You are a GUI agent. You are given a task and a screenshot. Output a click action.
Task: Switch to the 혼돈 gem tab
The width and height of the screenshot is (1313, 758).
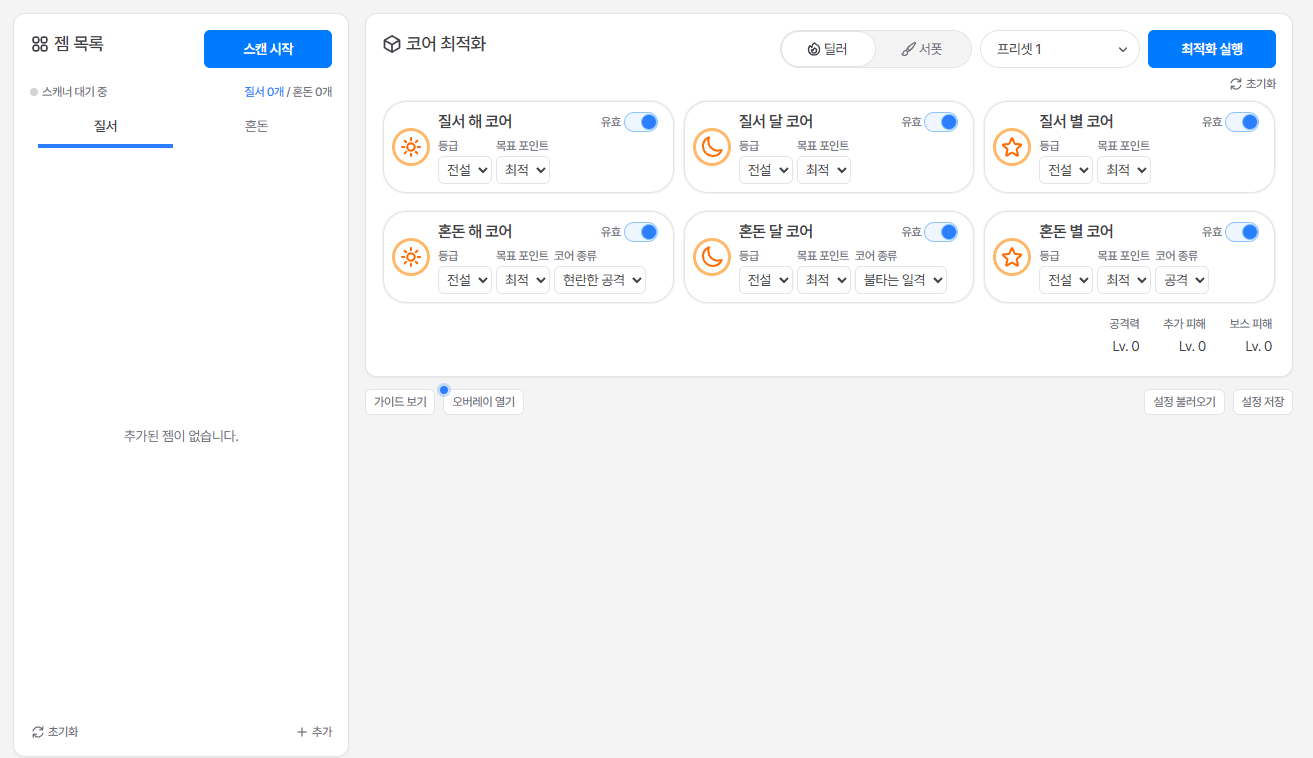coord(256,127)
